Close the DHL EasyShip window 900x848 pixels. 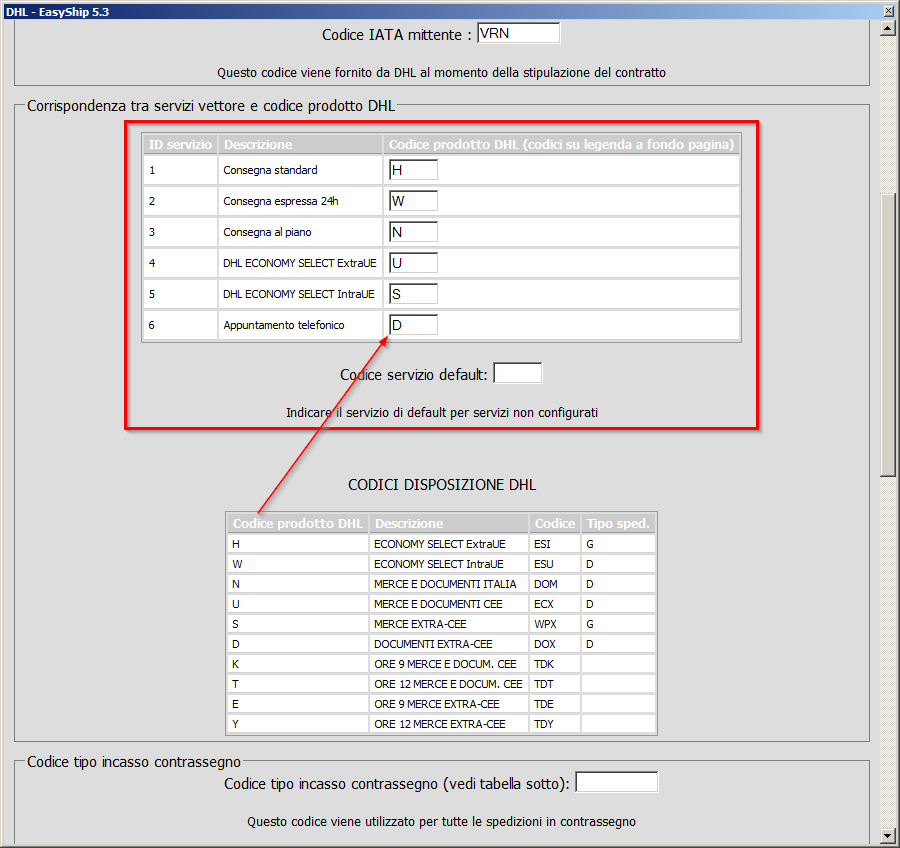[x=889, y=11]
